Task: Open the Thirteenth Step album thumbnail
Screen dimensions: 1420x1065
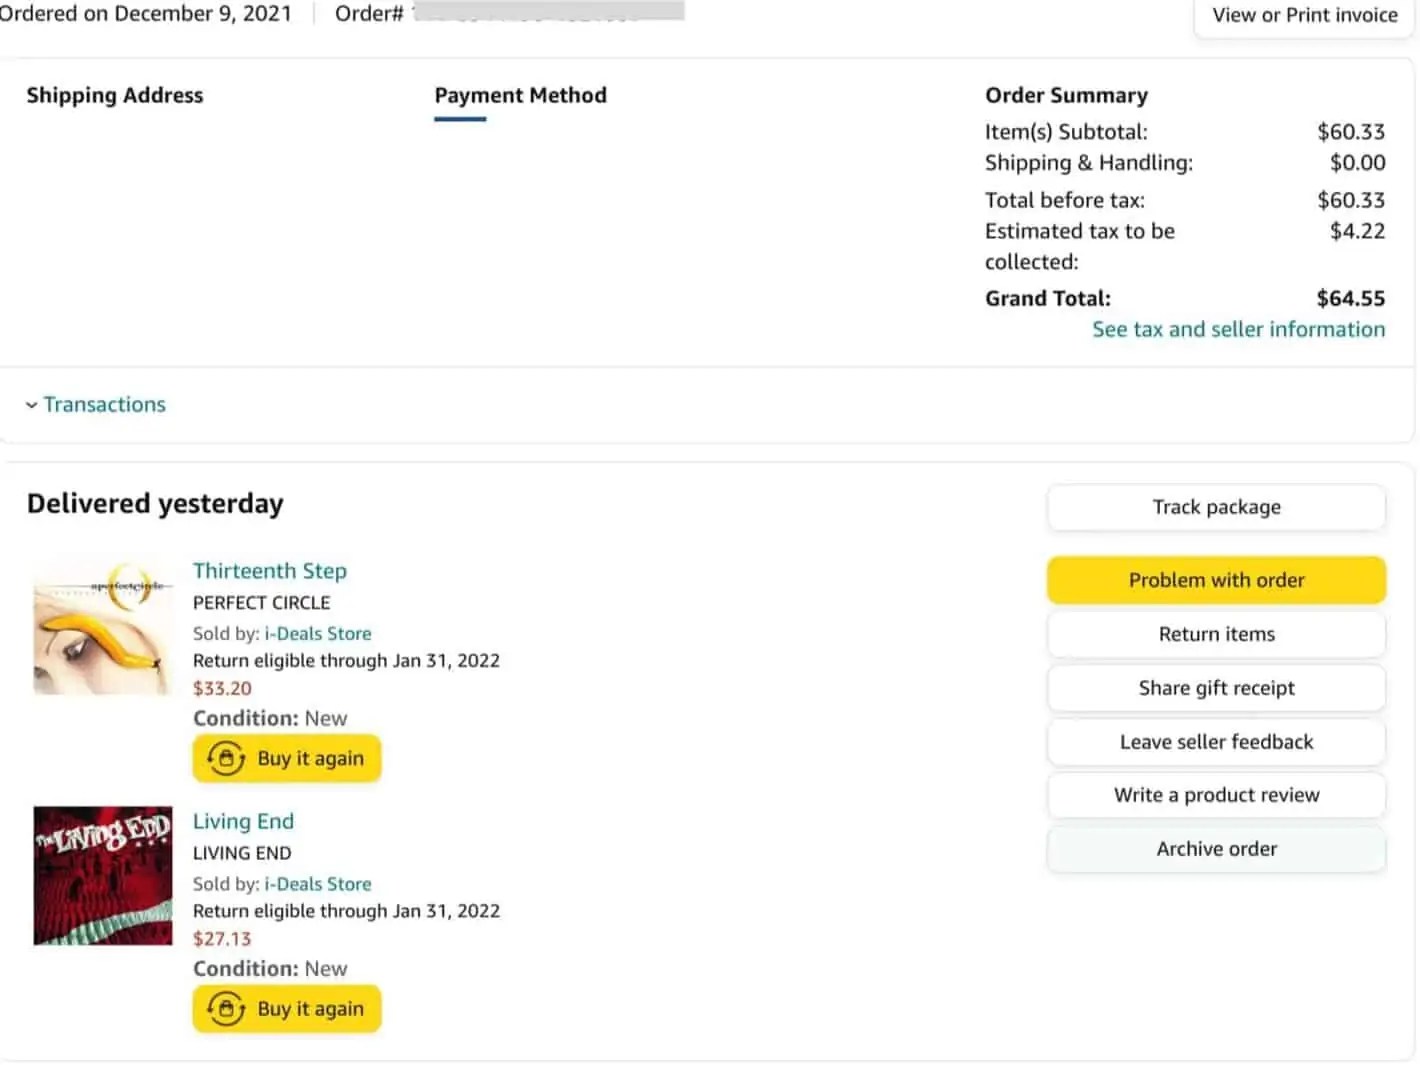Action: coord(101,625)
